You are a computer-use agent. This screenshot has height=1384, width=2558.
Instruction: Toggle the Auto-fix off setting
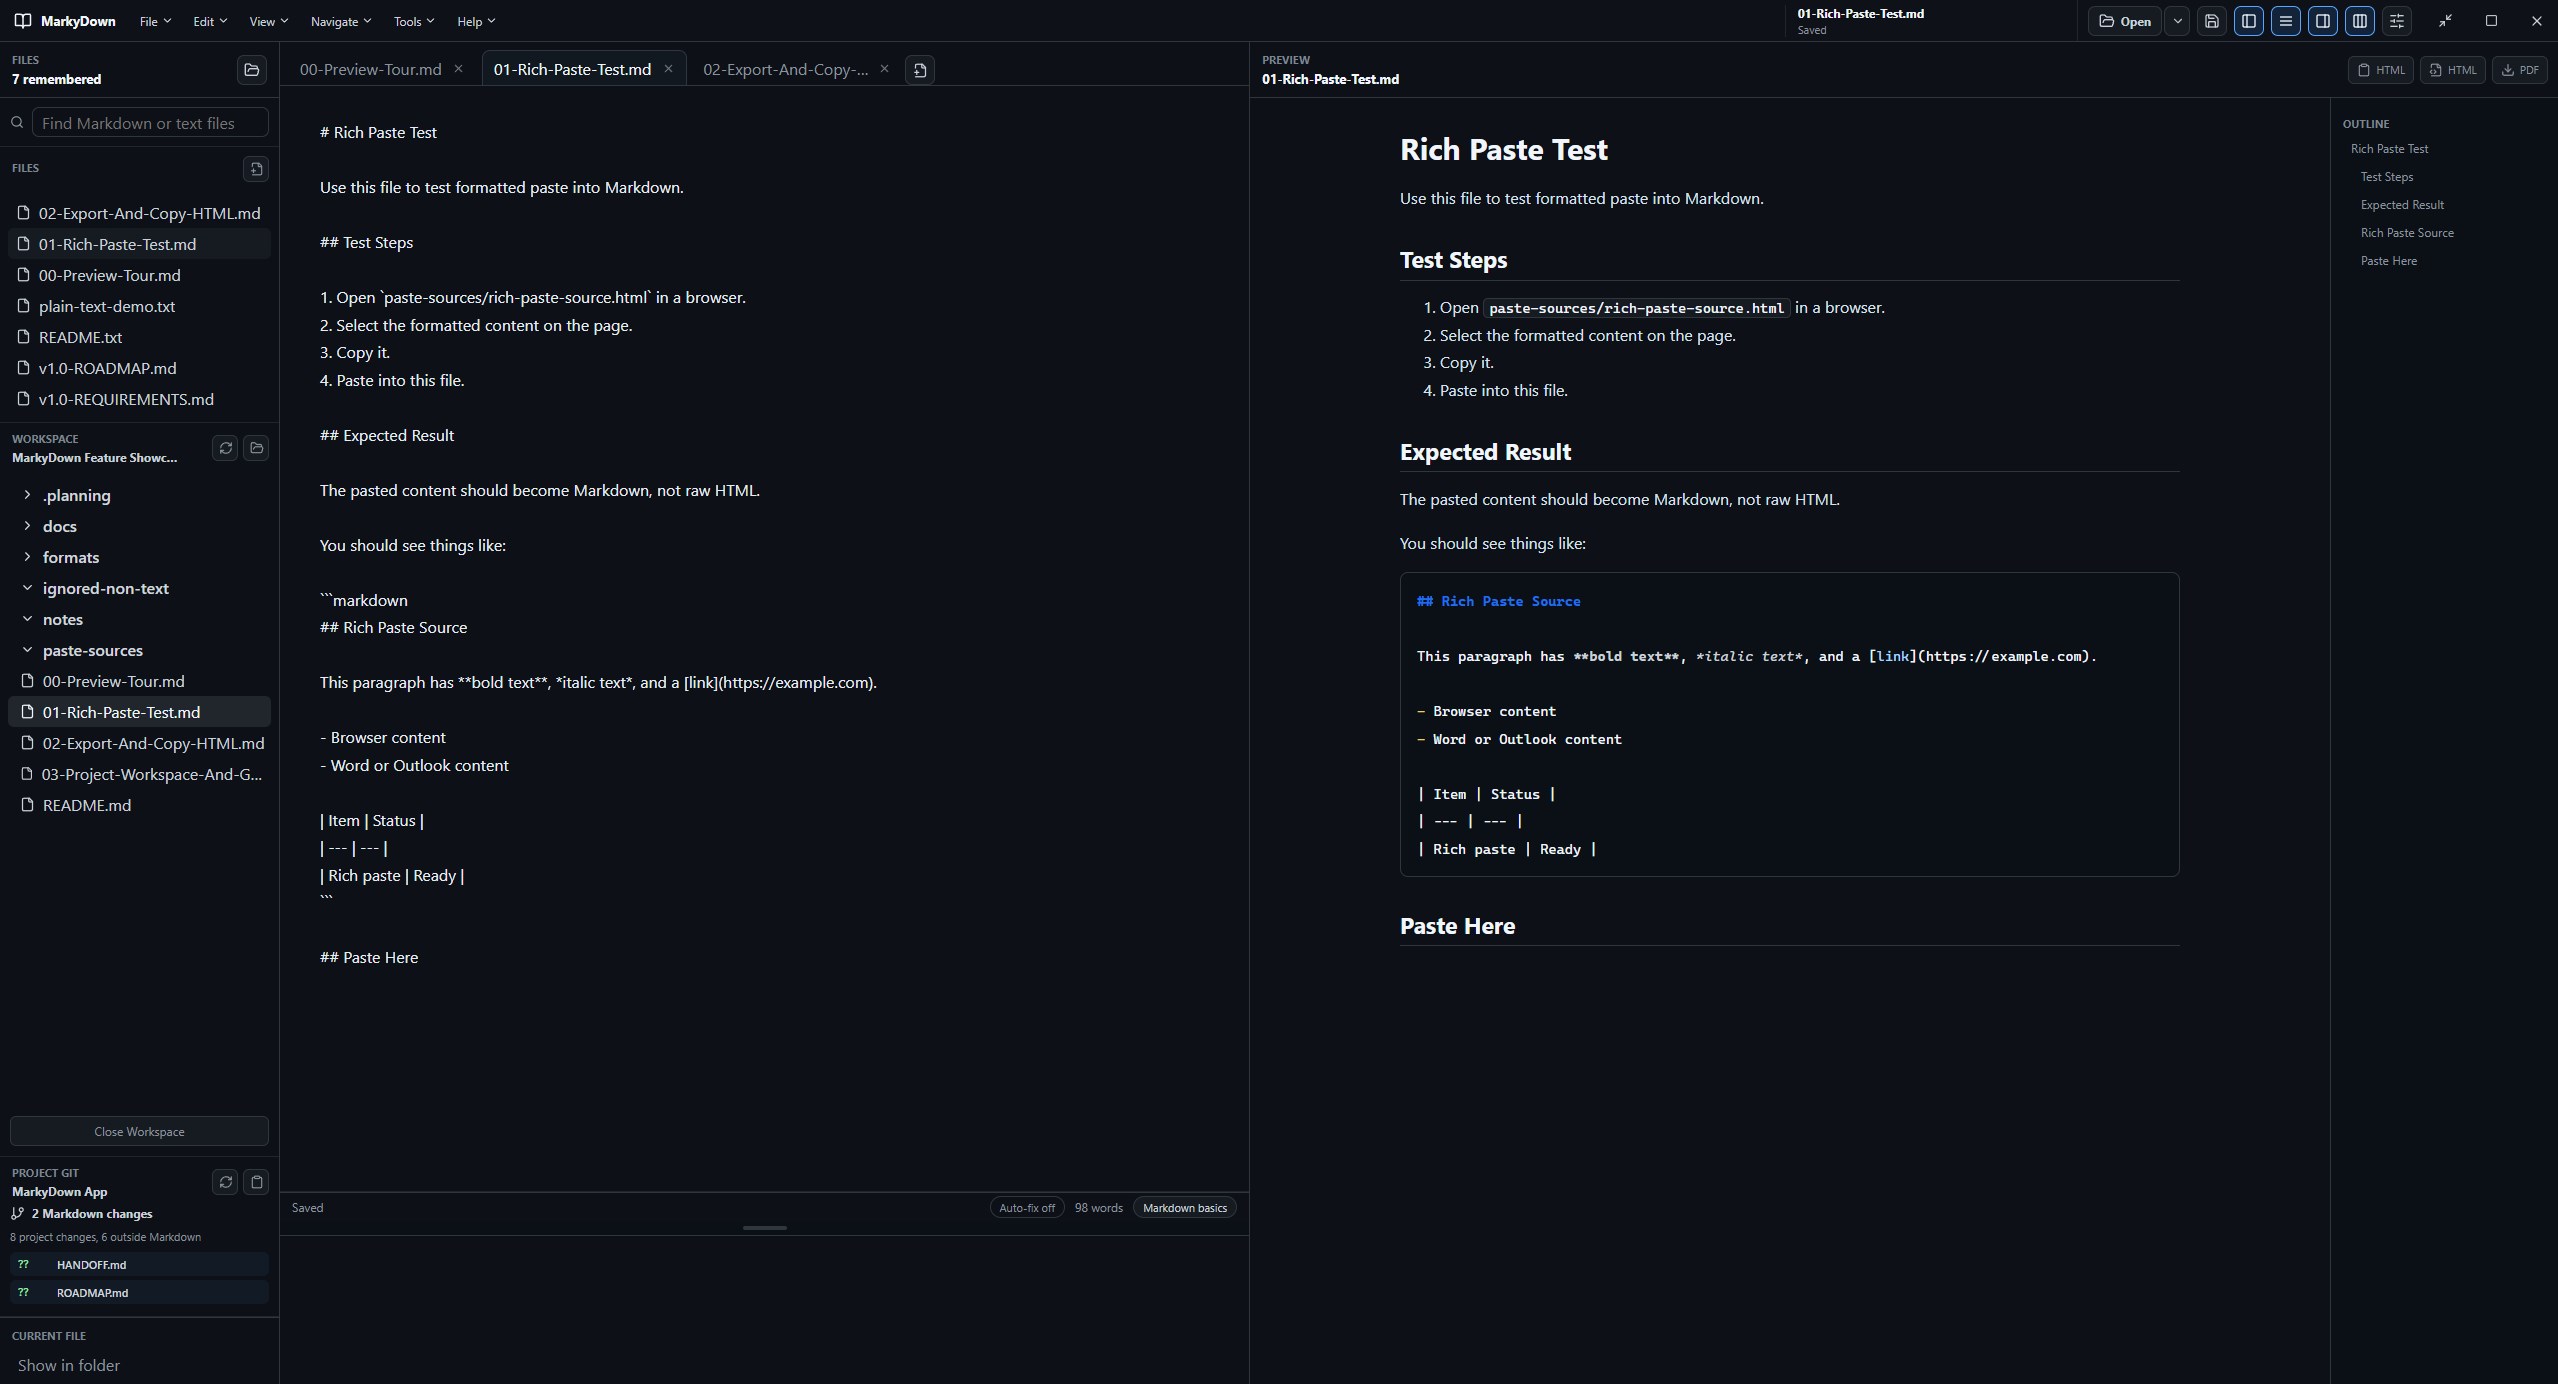1027,1208
